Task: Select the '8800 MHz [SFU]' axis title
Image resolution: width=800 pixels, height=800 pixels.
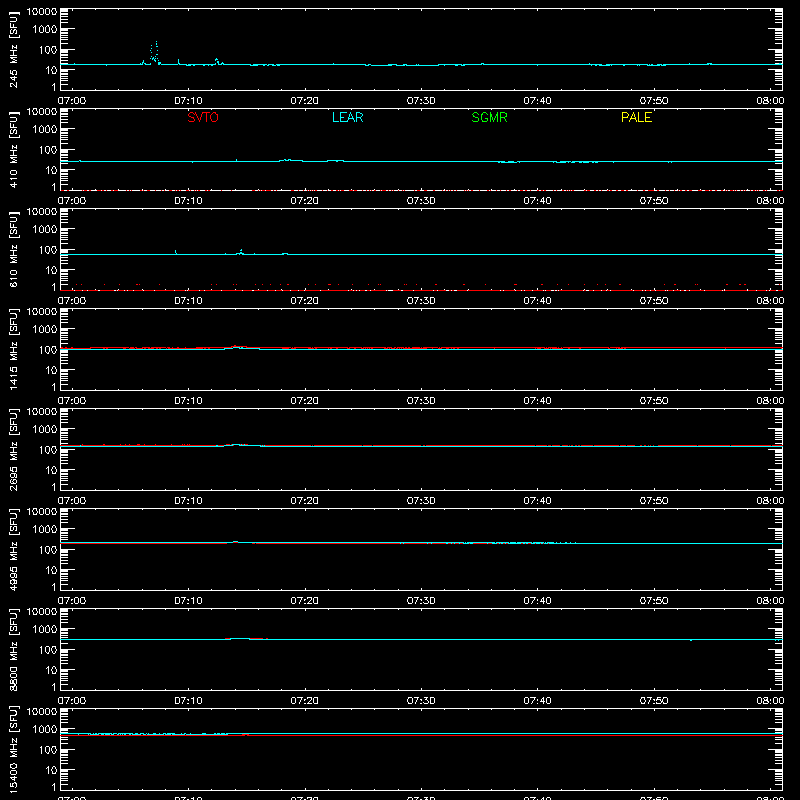Action: tap(14, 649)
